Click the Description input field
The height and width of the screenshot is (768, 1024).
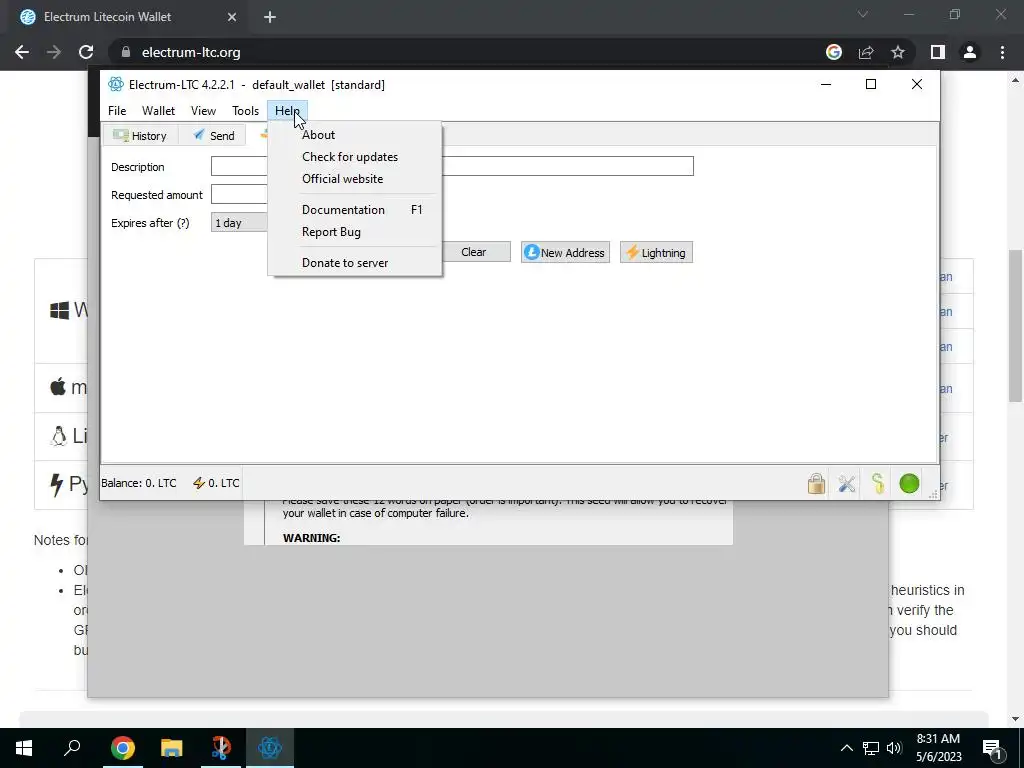452,166
